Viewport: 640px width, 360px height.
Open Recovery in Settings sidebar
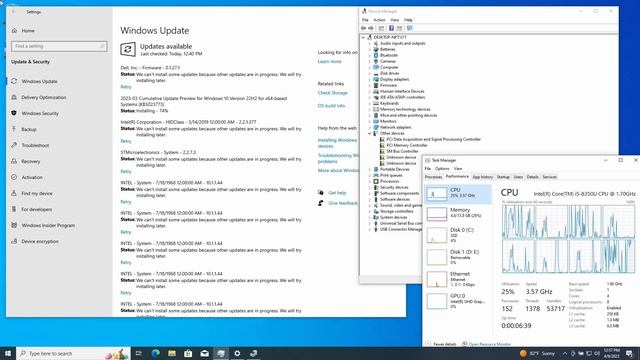point(31,161)
